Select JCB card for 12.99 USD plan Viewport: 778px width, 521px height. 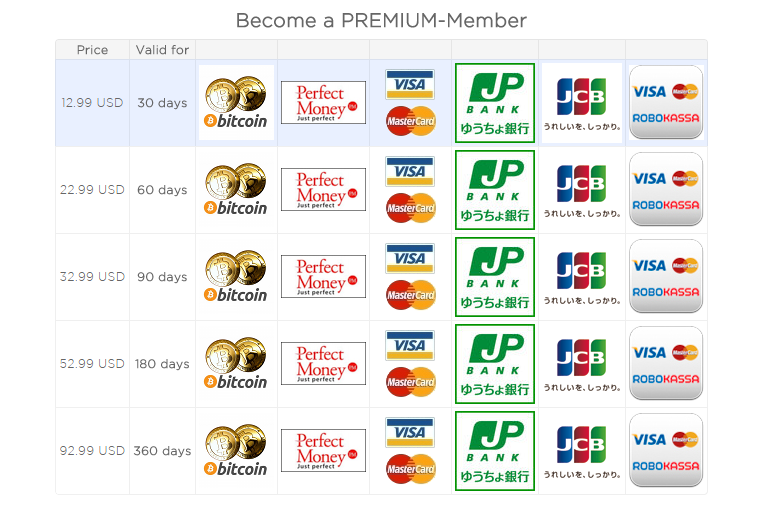pyautogui.click(x=582, y=103)
